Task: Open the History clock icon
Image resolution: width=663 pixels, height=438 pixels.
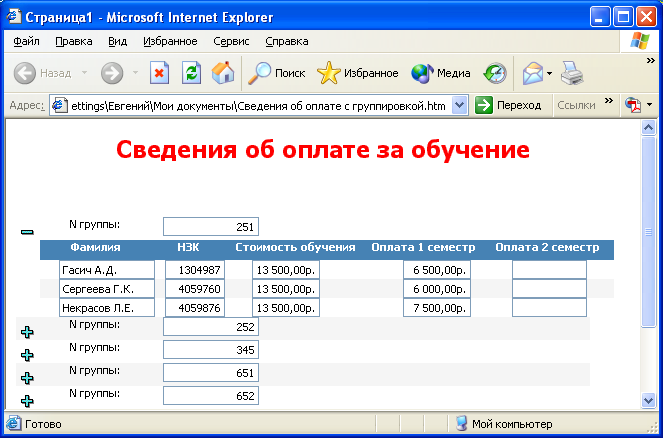Action: coord(495,73)
